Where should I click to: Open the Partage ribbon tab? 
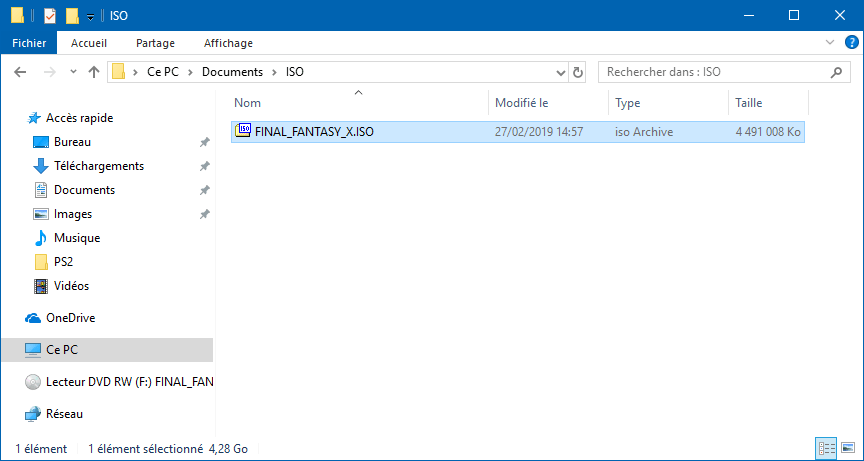point(155,43)
